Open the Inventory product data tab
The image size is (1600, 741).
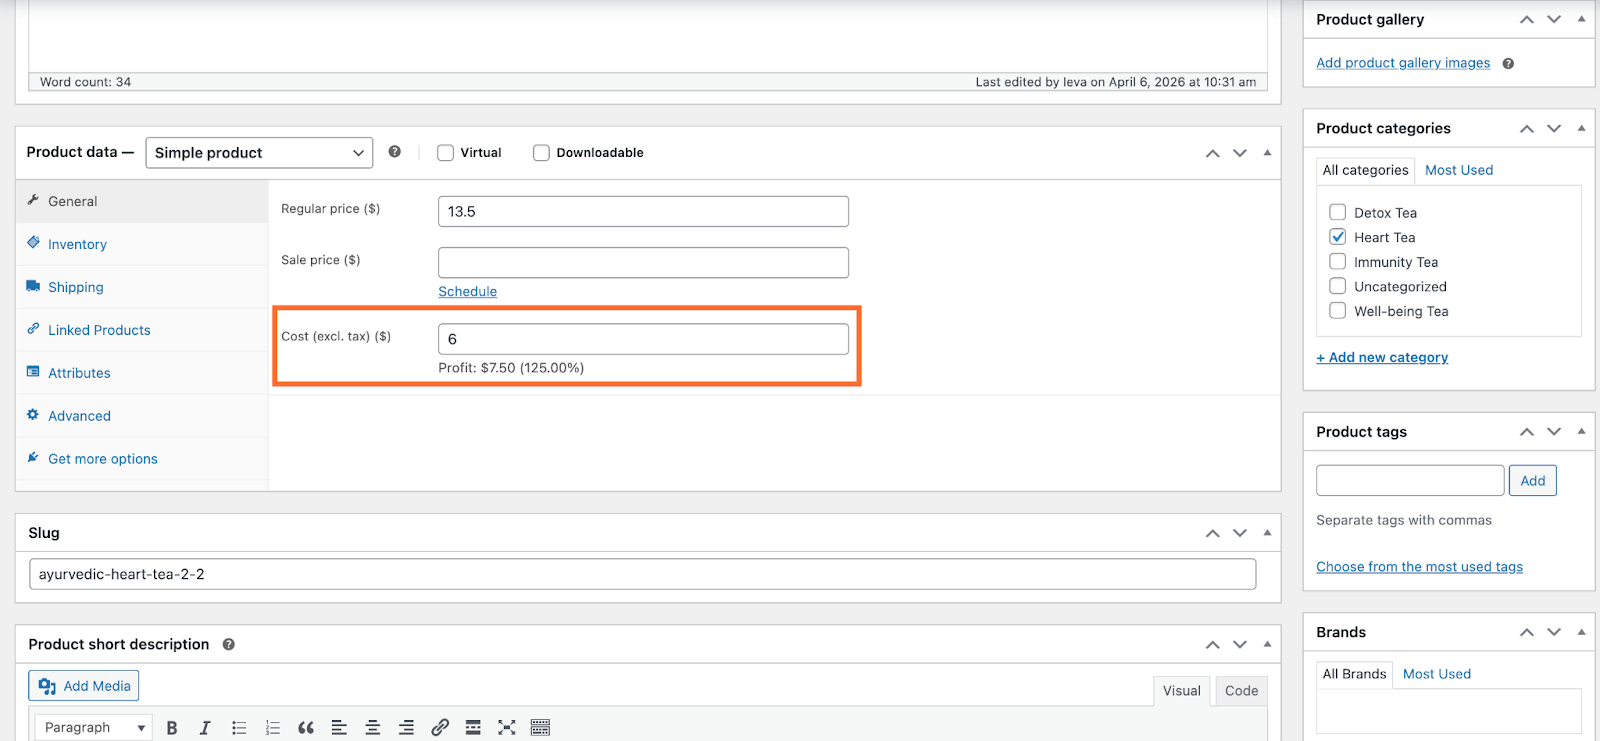pyautogui.click(x=142, y=244)
